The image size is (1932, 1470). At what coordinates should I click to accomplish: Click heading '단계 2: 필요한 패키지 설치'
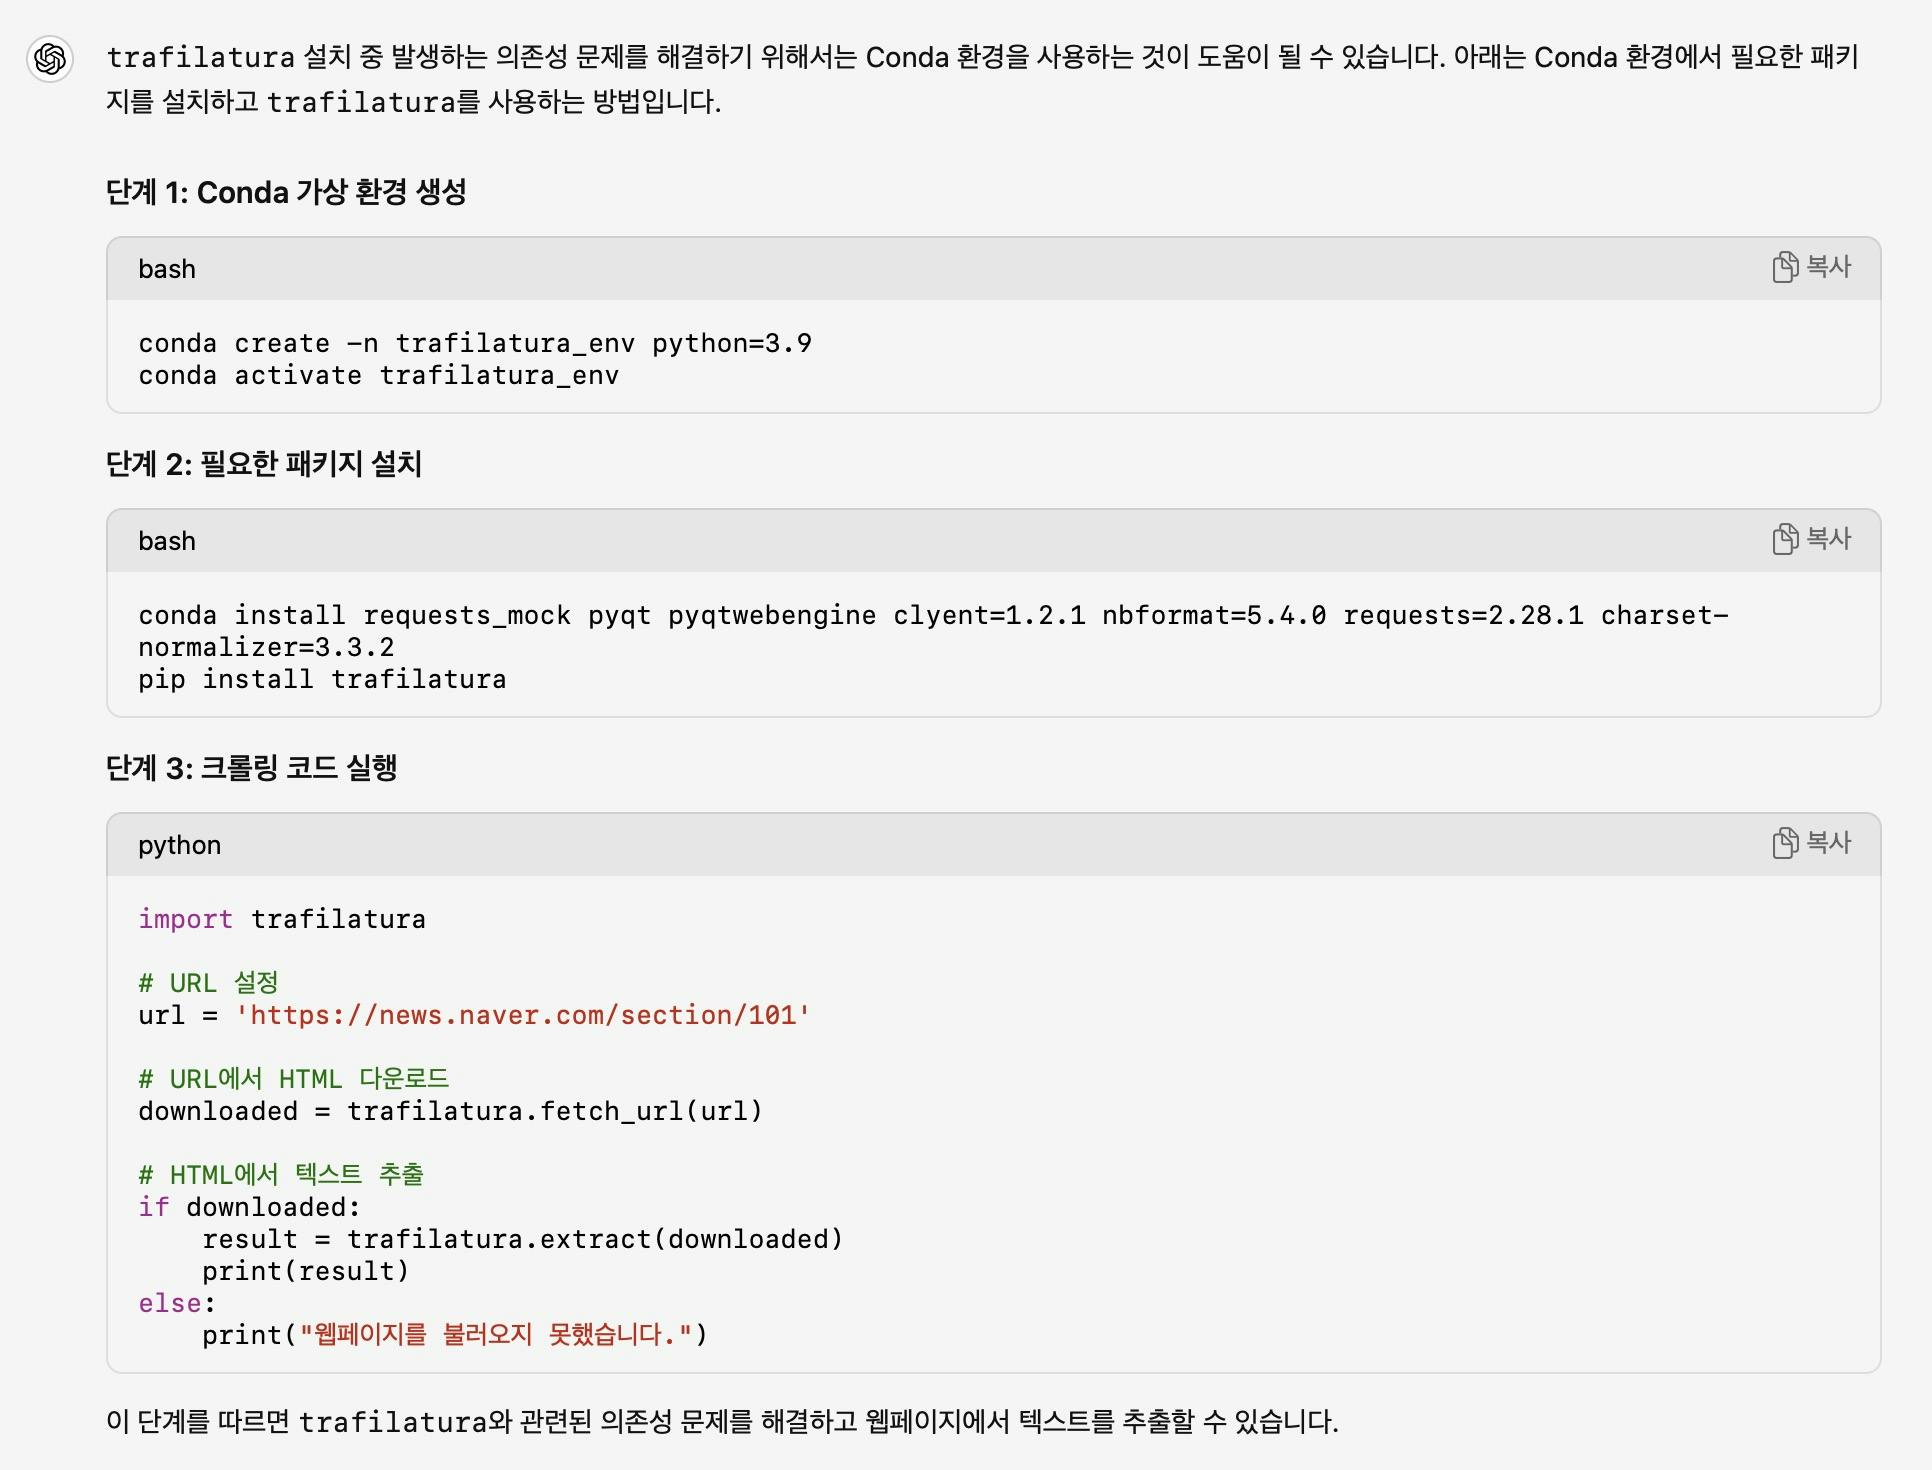tap(264, 464)
